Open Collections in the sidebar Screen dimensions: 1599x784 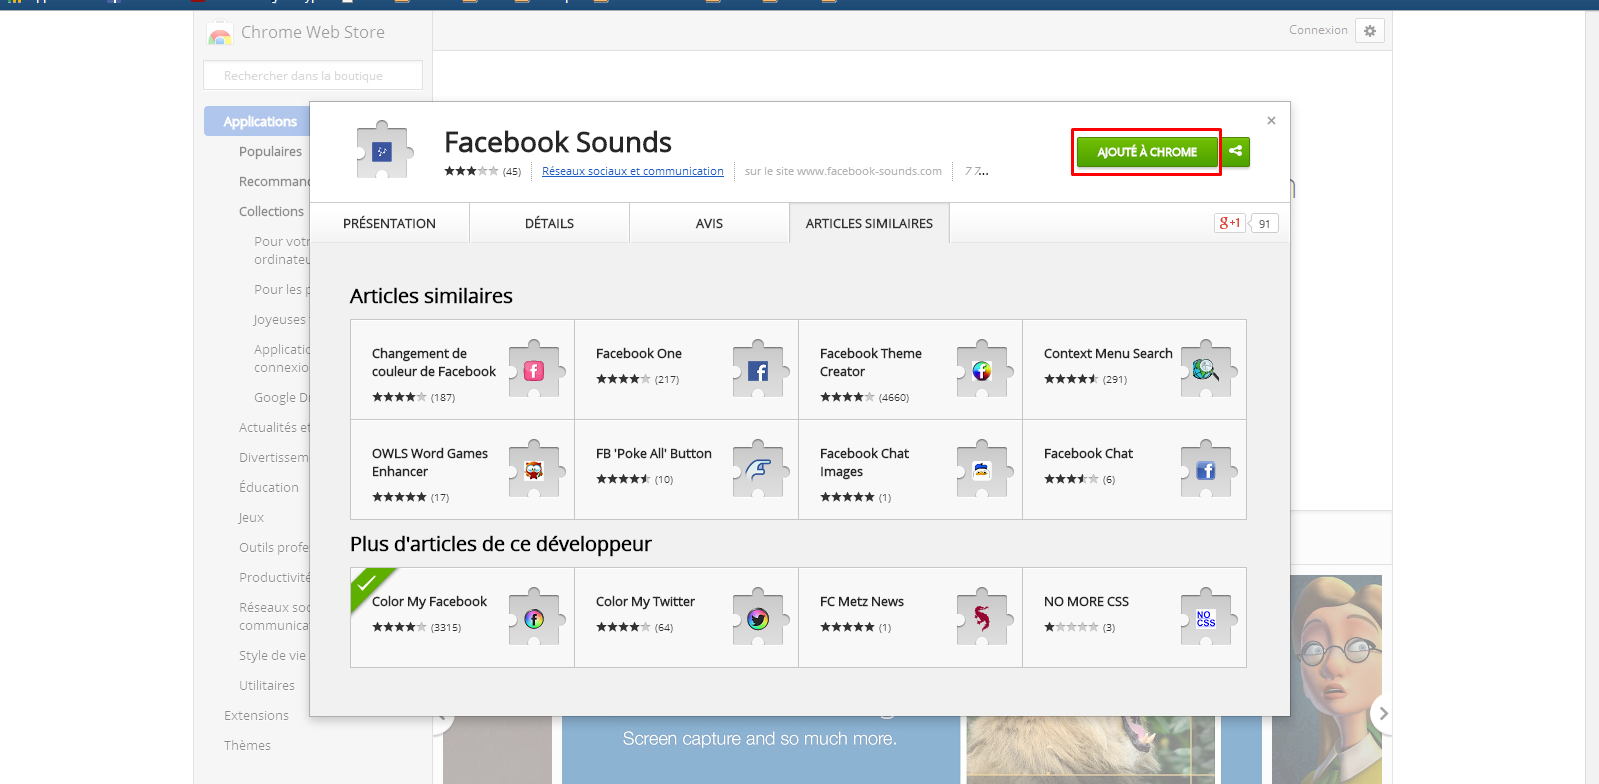tap(271, 211)
